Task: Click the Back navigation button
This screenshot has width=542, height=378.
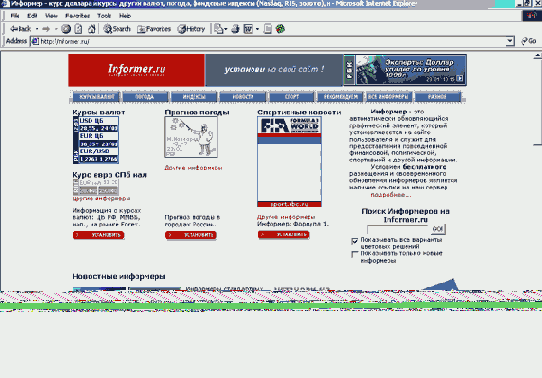Action: pyautogui.click(x=21, y=29)
